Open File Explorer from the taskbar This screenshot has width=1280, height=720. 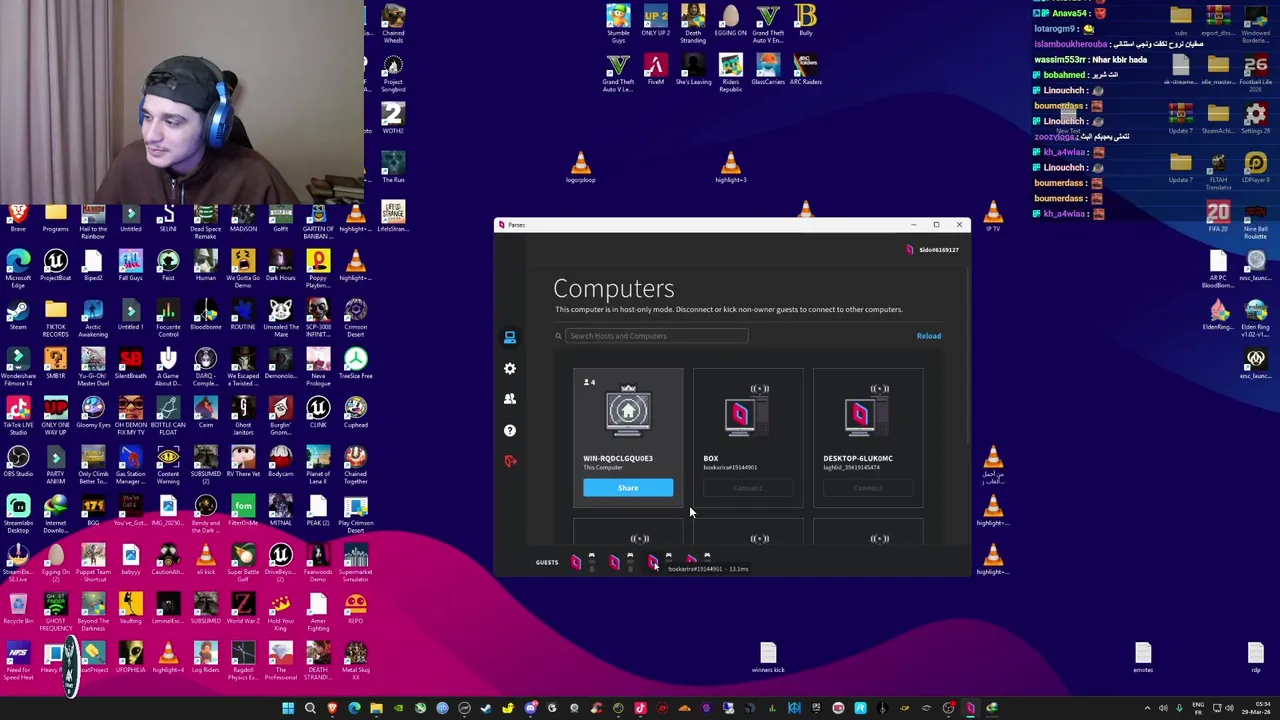click(376, 709)
